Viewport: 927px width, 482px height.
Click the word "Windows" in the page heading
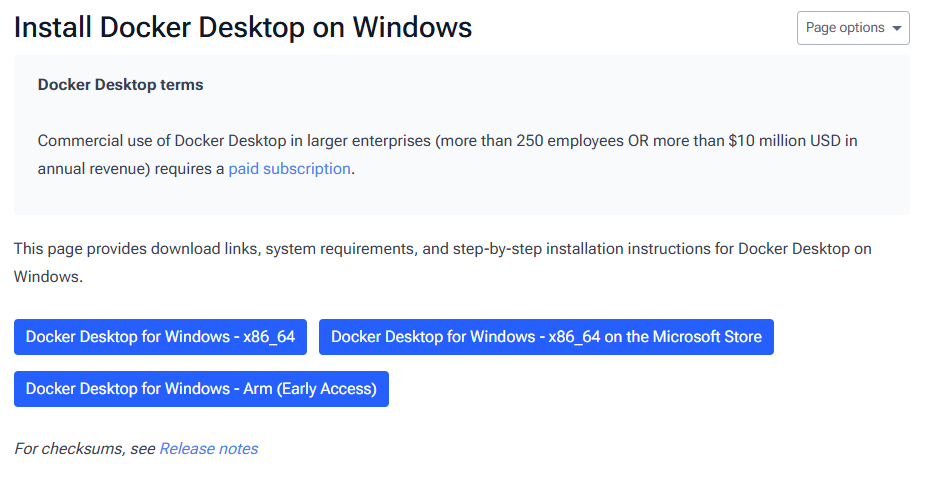[x=412, y=27]
